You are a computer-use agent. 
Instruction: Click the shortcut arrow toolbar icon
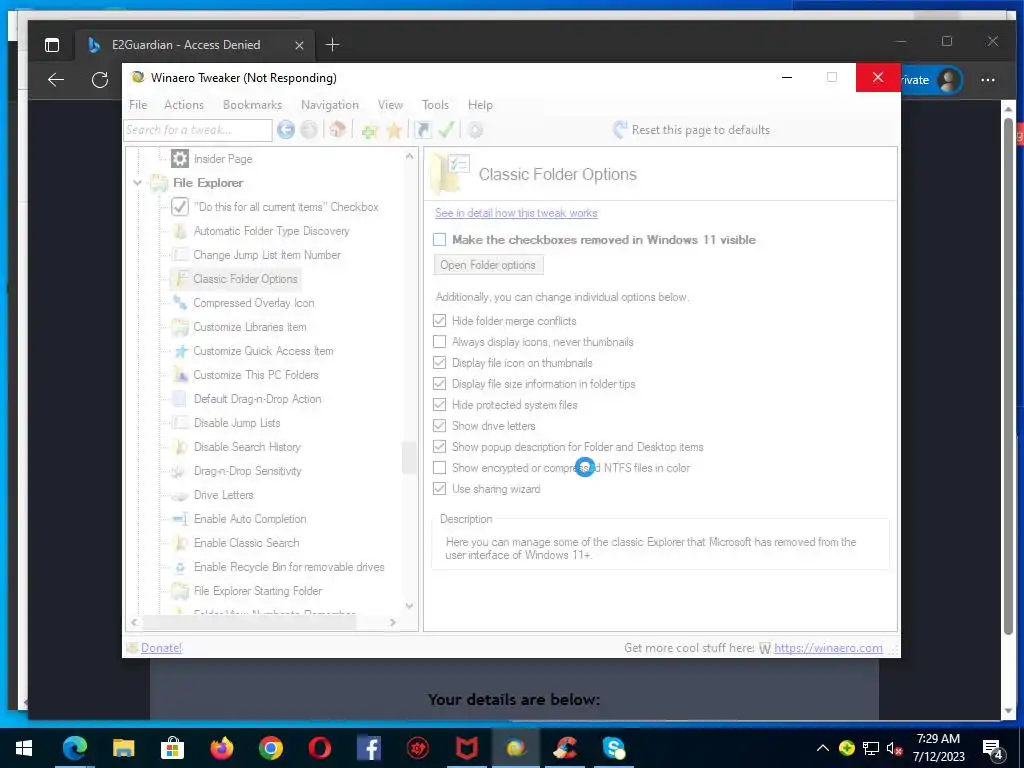(423, 130)
